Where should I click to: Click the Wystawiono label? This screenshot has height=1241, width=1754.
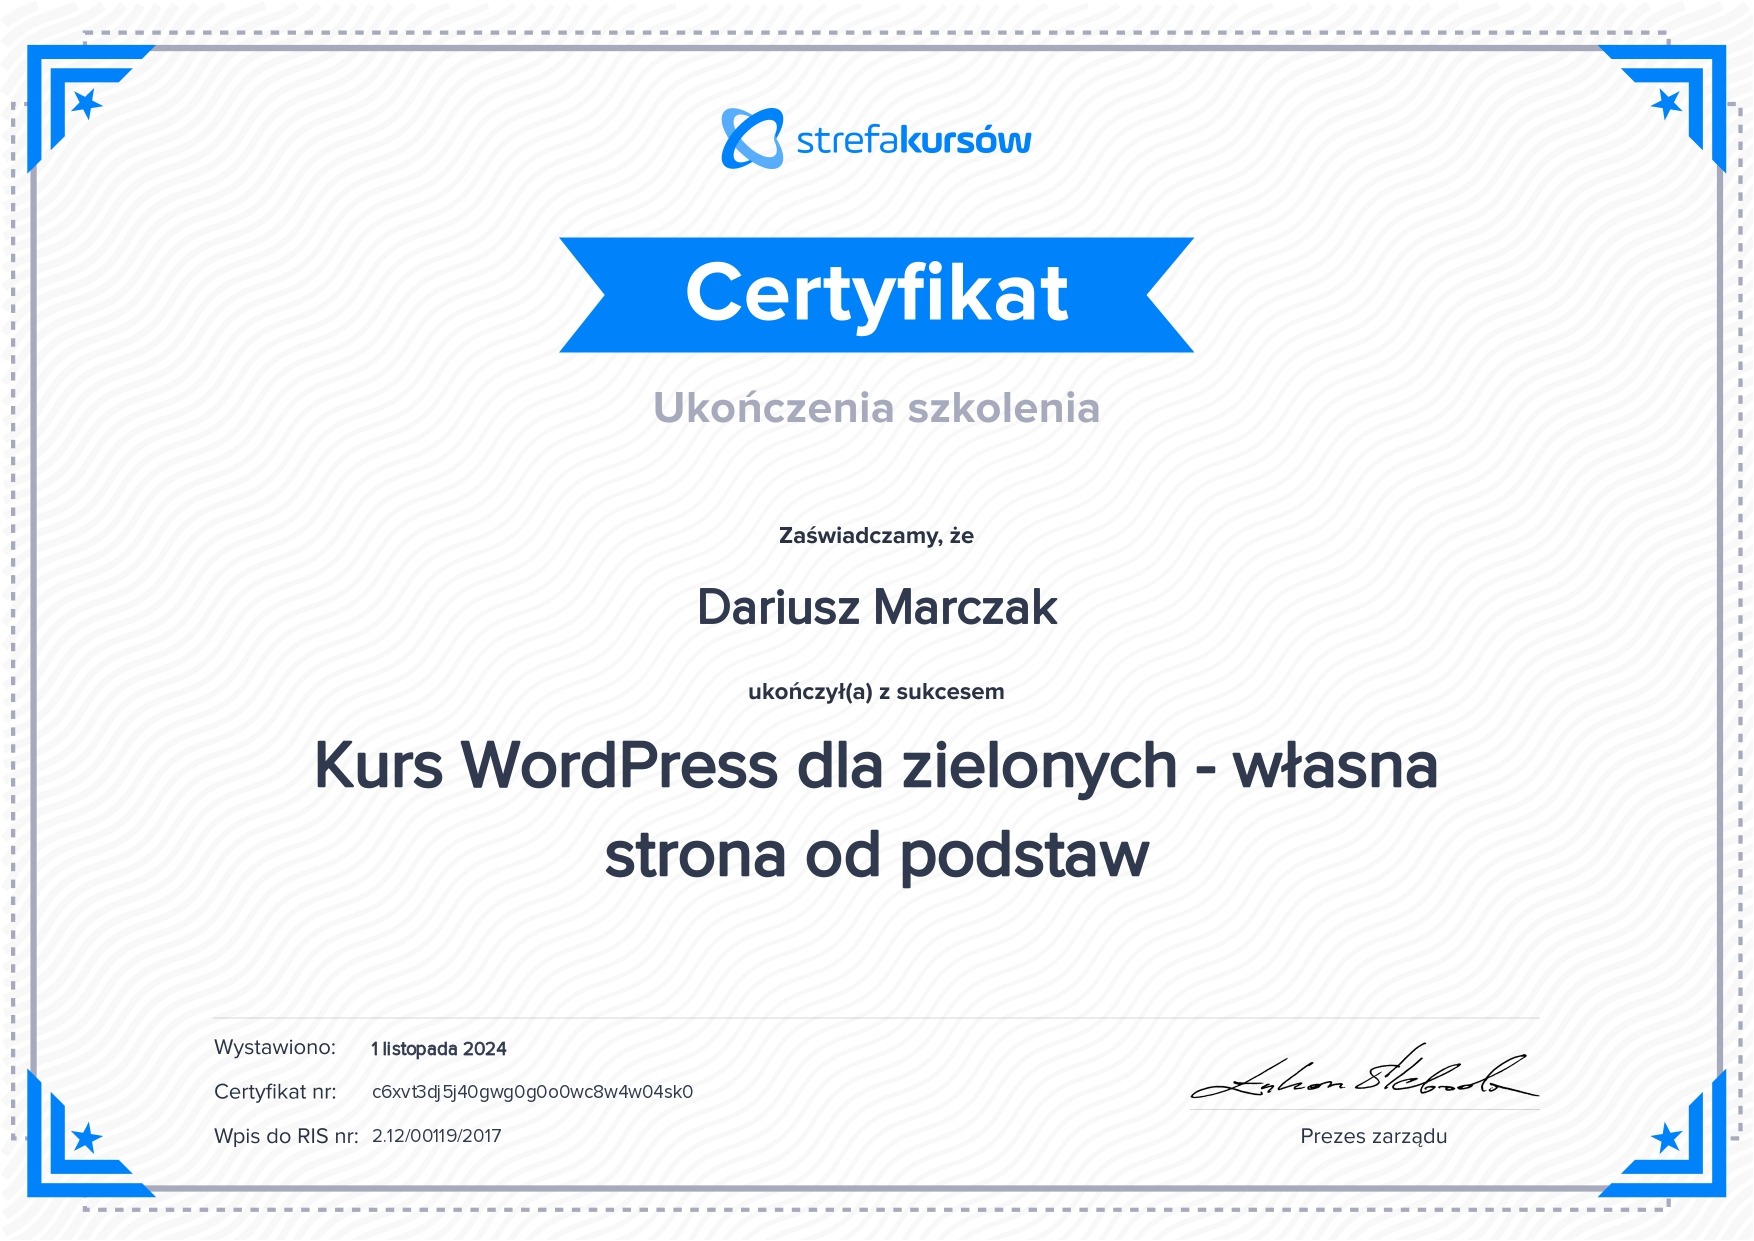(275, 1047)
